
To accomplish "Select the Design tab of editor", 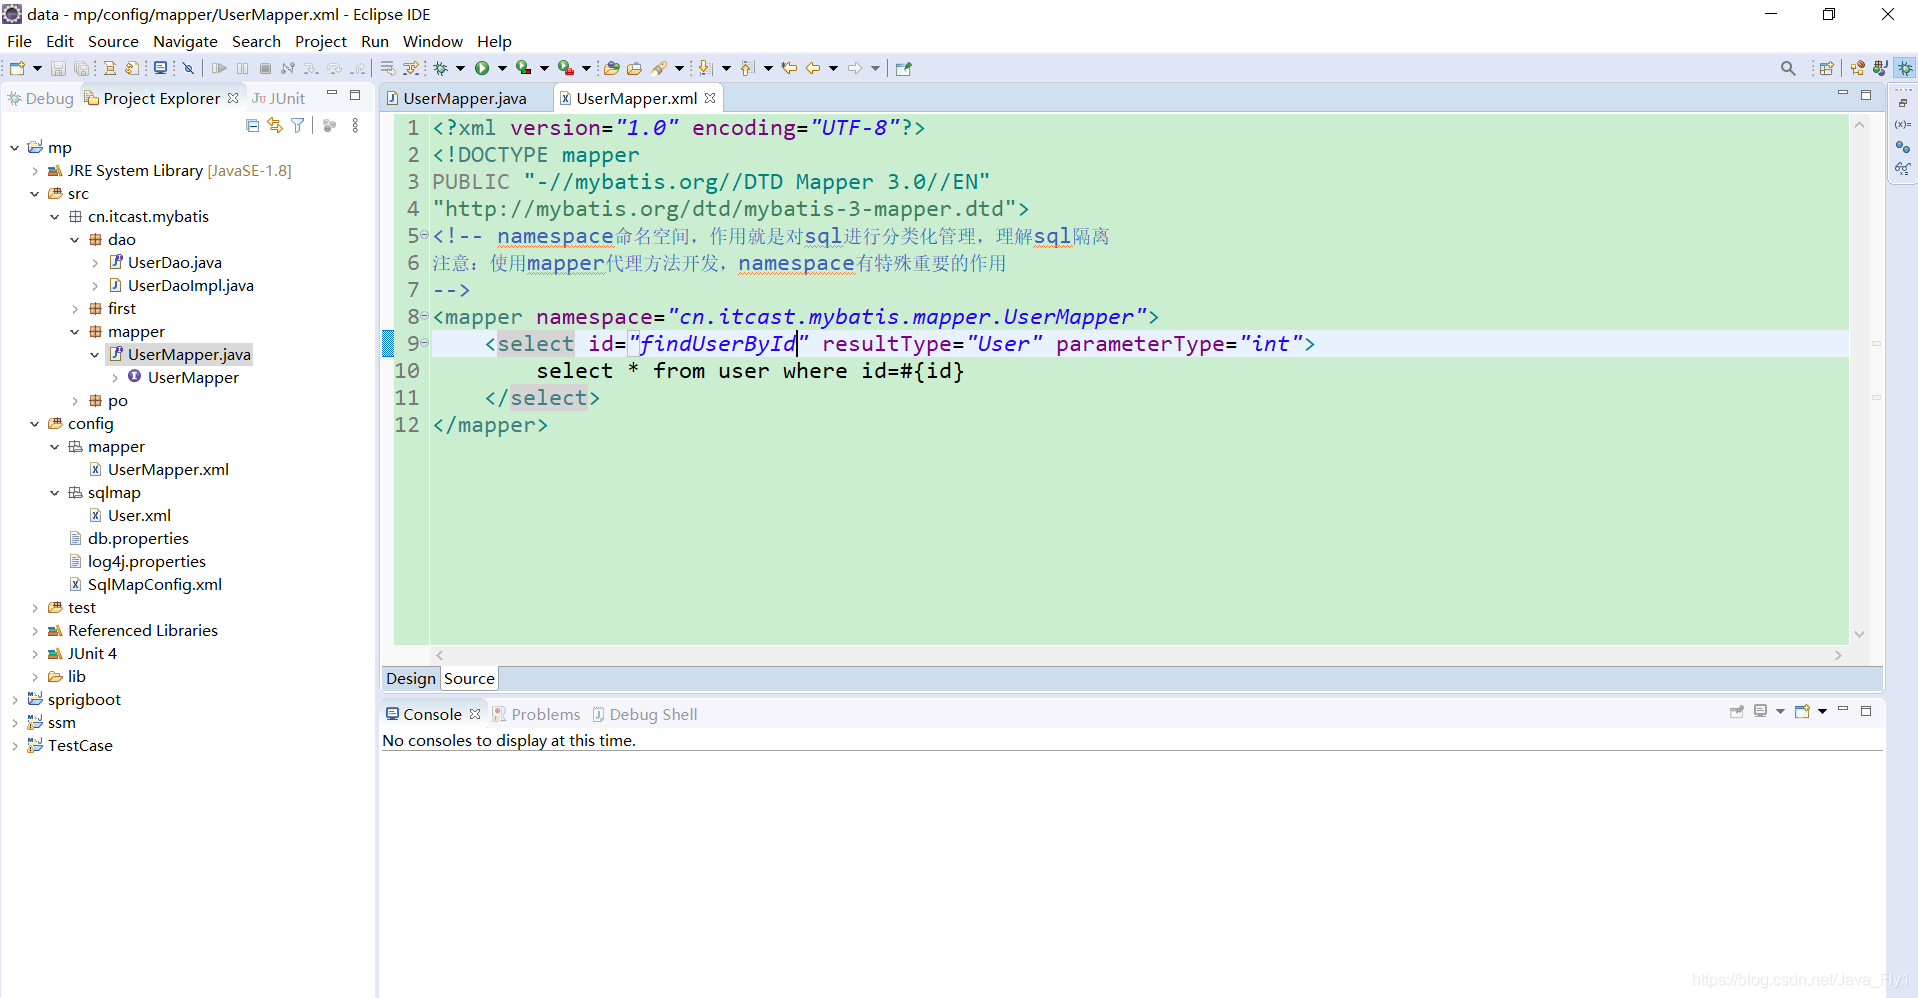I will coord(411,678).
